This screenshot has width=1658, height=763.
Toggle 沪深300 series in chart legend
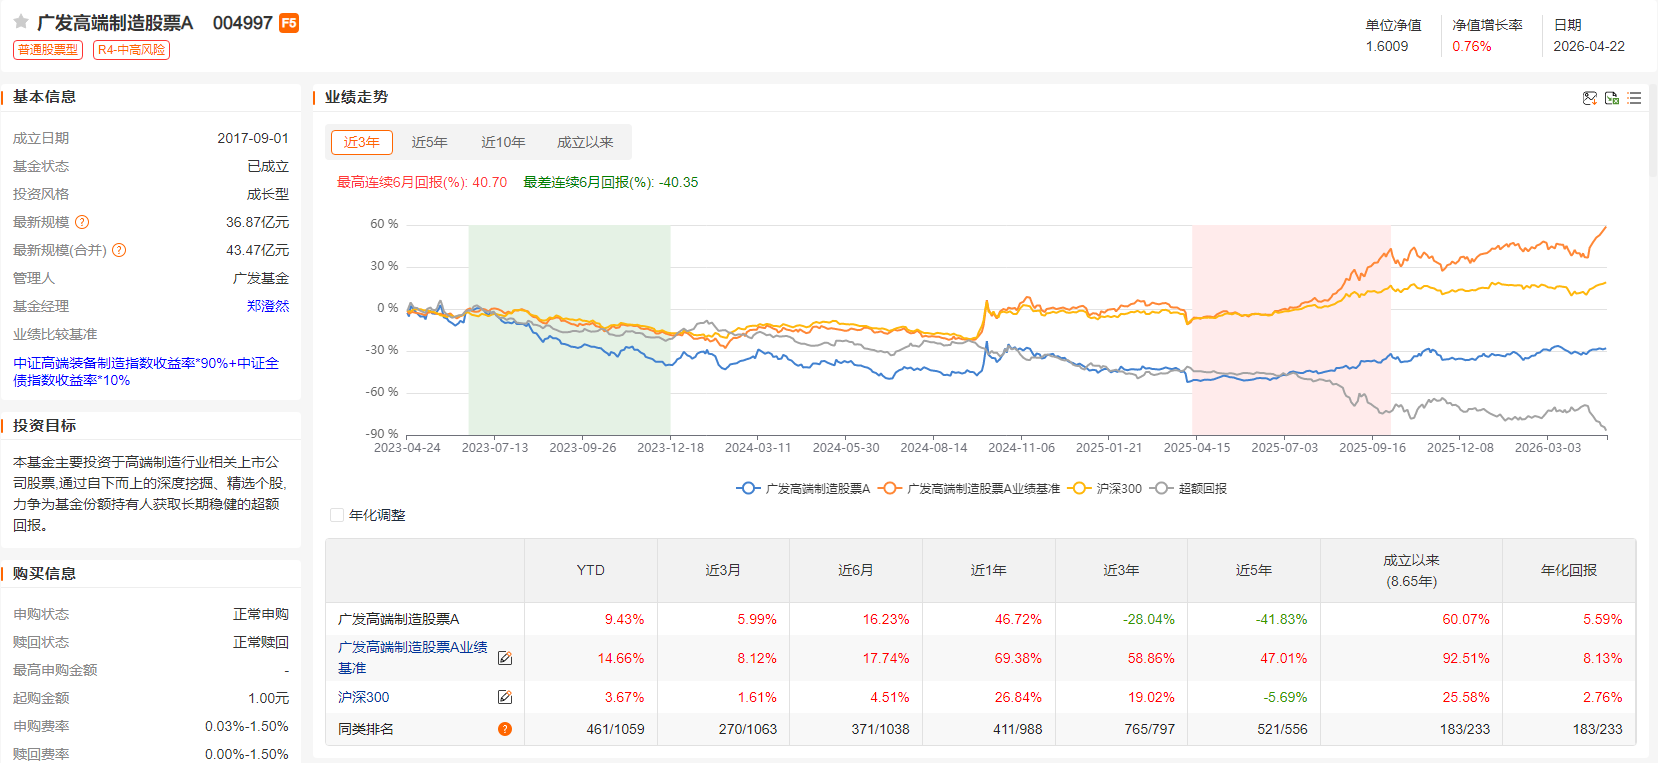(x=1105, y=489)
